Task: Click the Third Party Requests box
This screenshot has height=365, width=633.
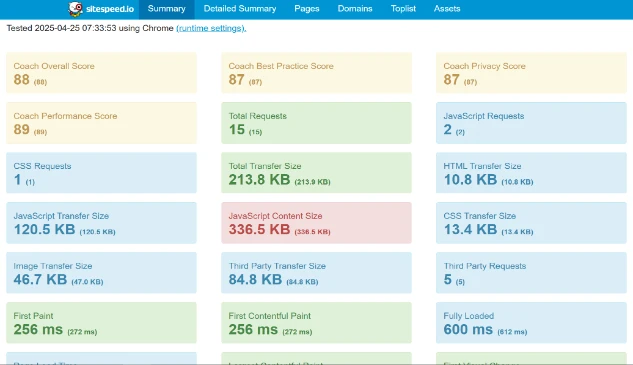Action: coord(531,273)
